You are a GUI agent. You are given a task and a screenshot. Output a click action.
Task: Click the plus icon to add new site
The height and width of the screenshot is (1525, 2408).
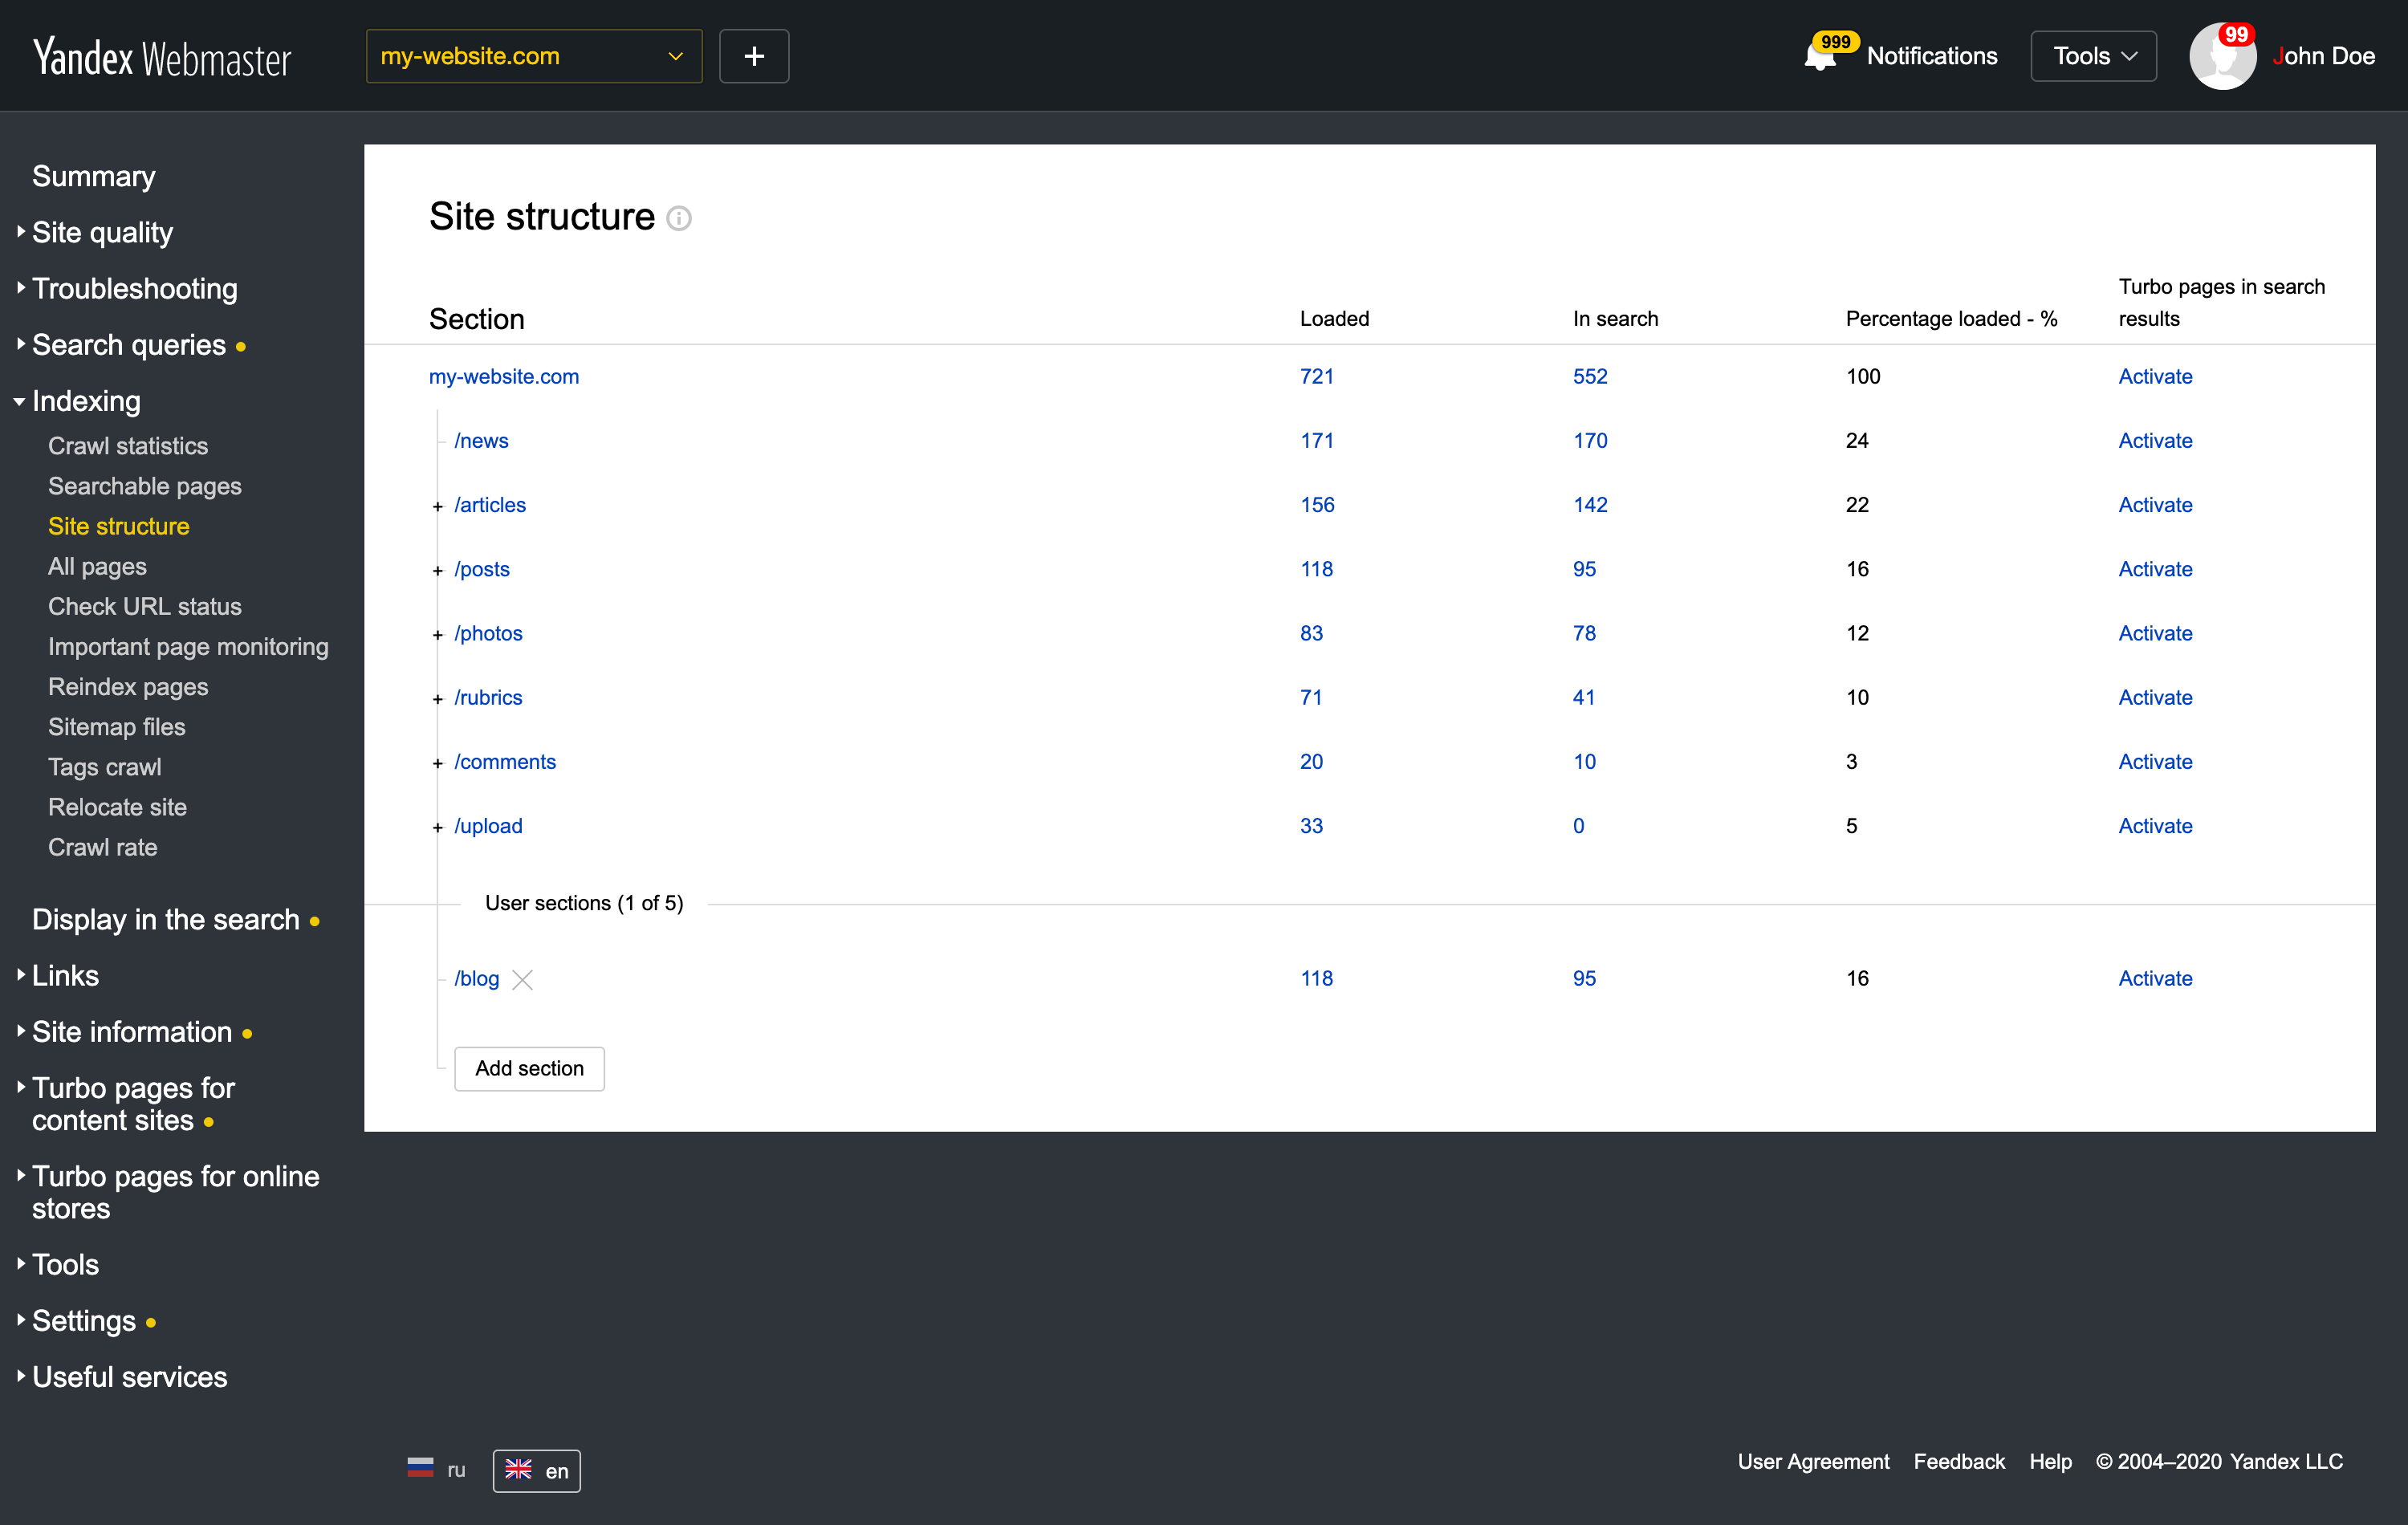pos(754,55)
